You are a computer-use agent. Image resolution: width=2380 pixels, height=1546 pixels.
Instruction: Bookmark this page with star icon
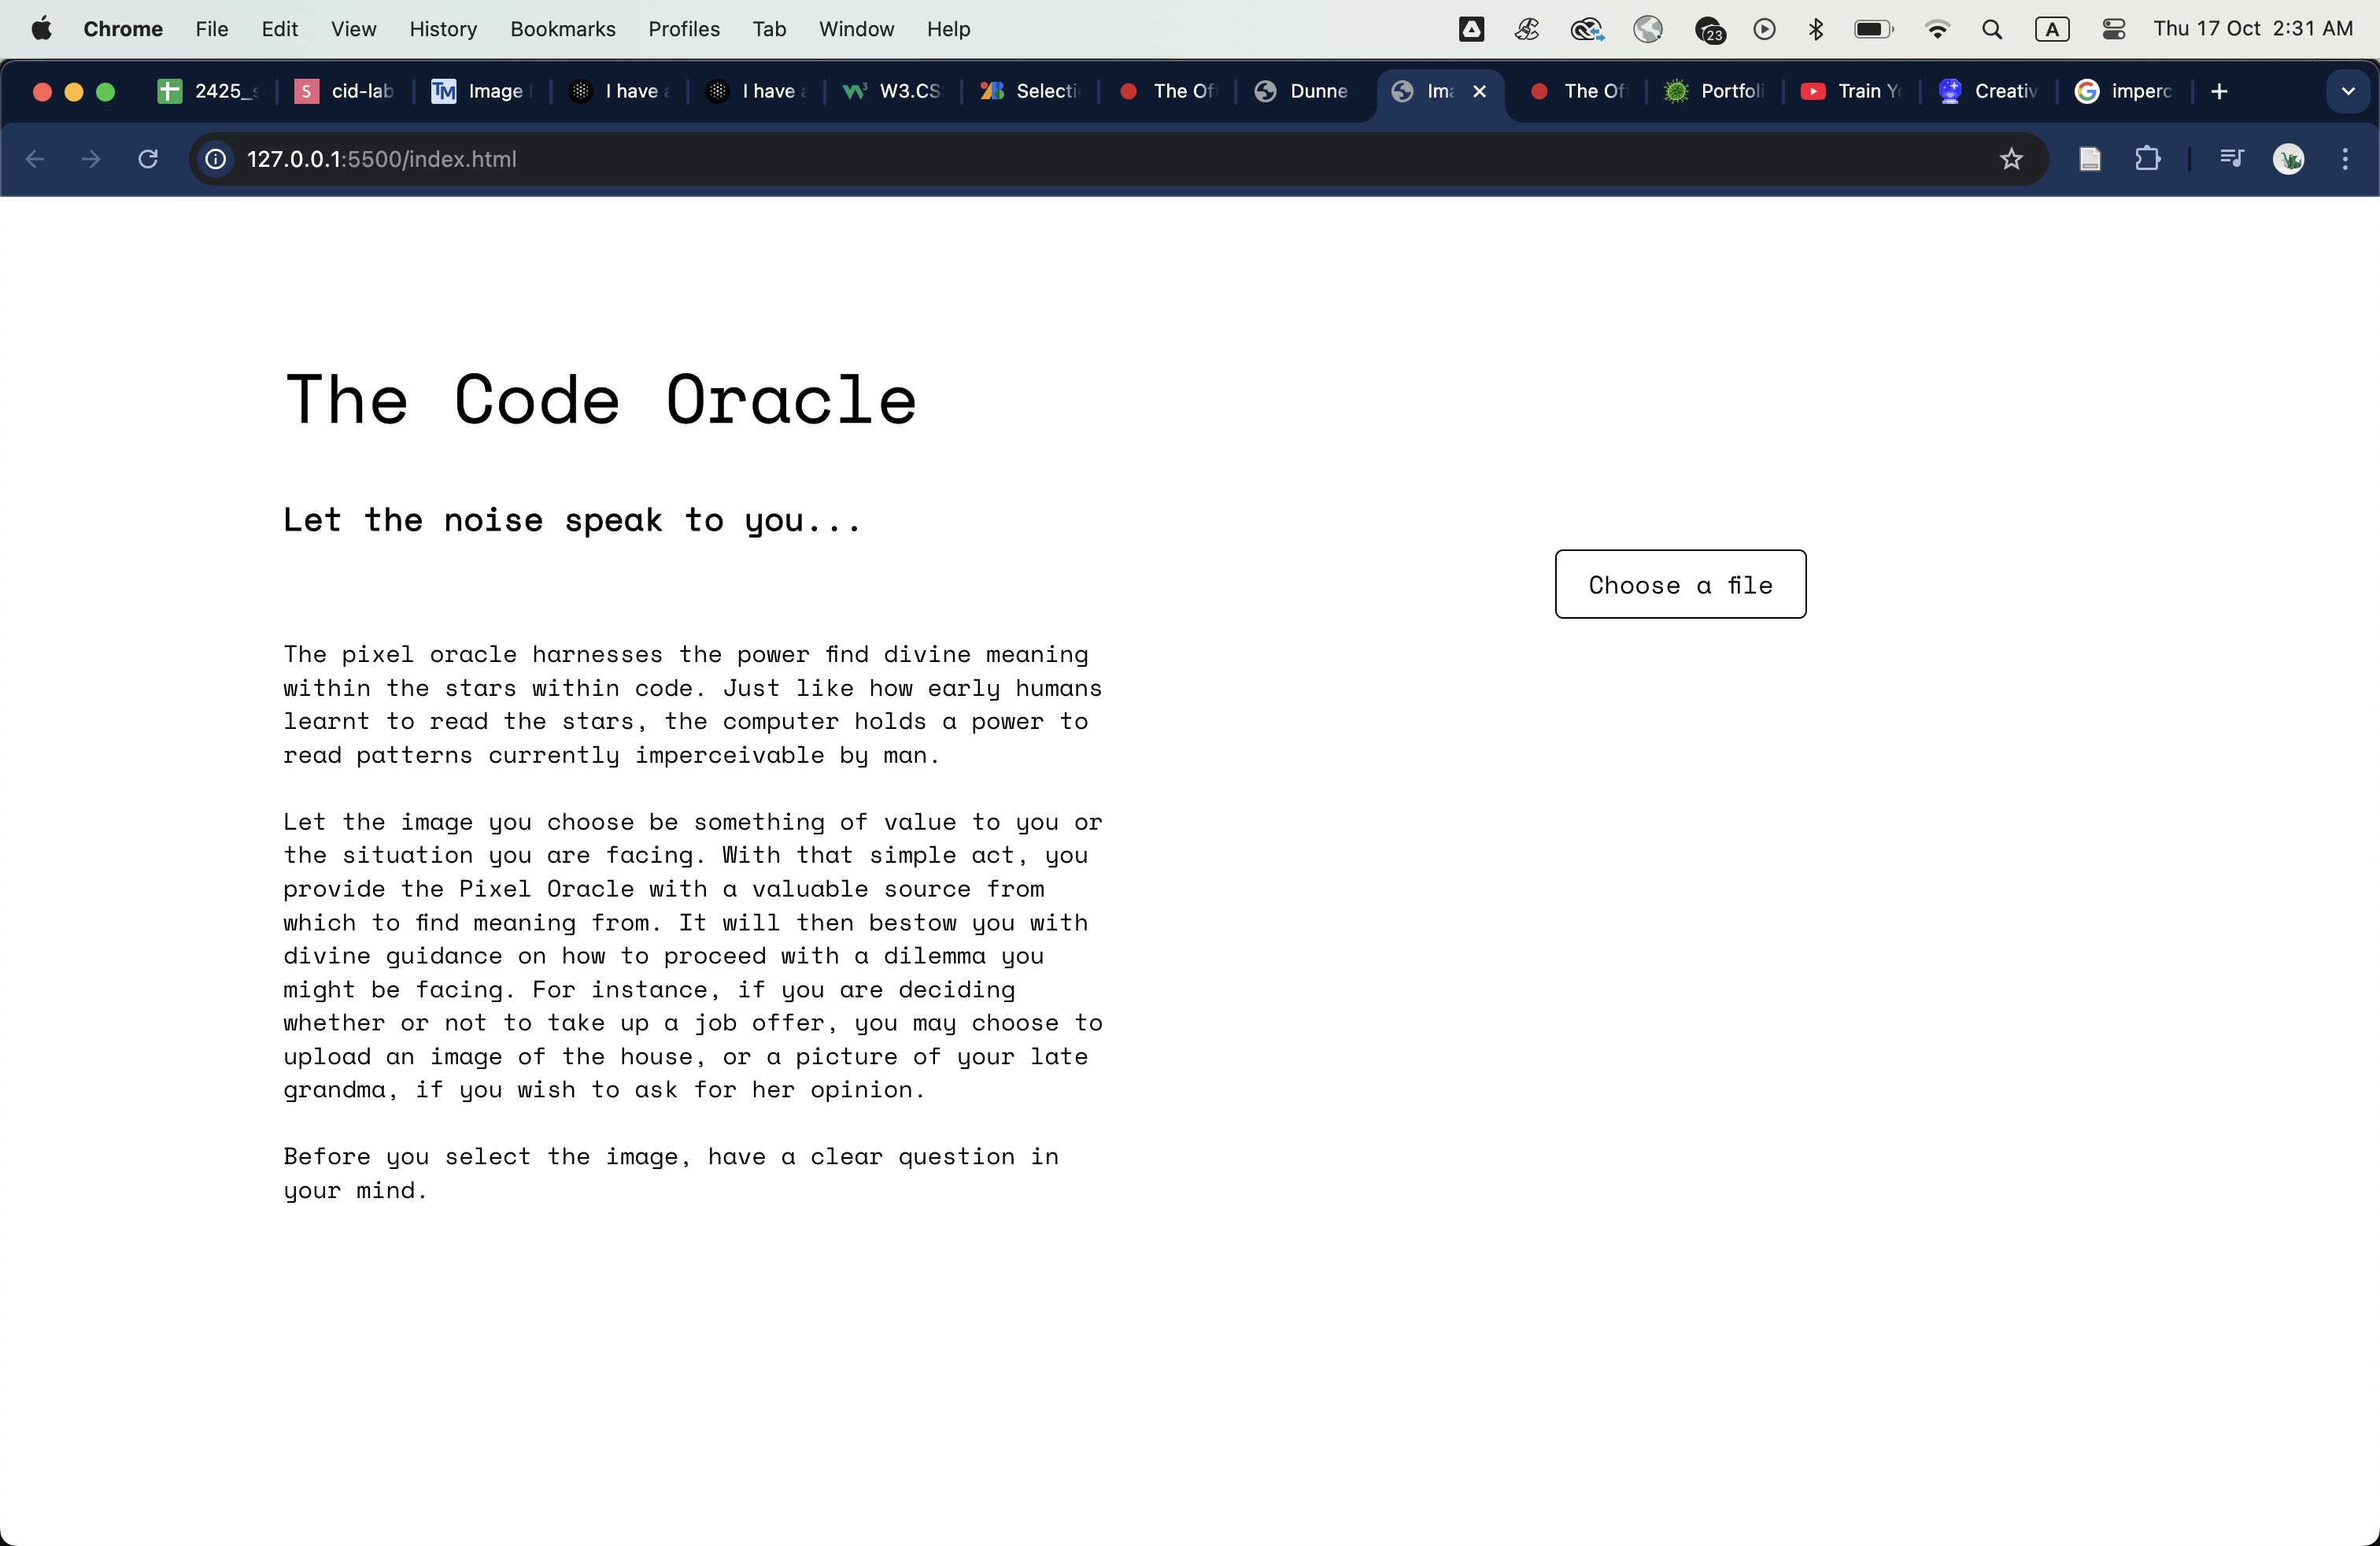2011,159
